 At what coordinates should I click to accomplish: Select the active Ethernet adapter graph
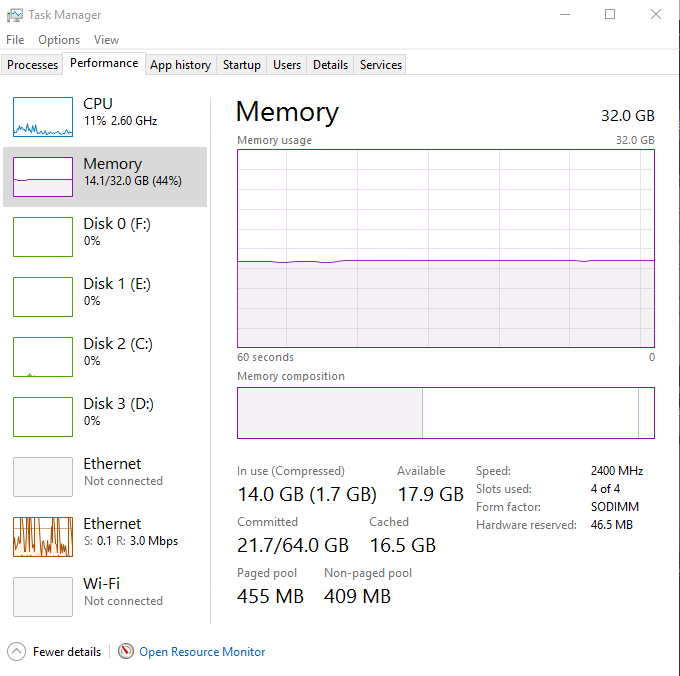coord(43,537)
